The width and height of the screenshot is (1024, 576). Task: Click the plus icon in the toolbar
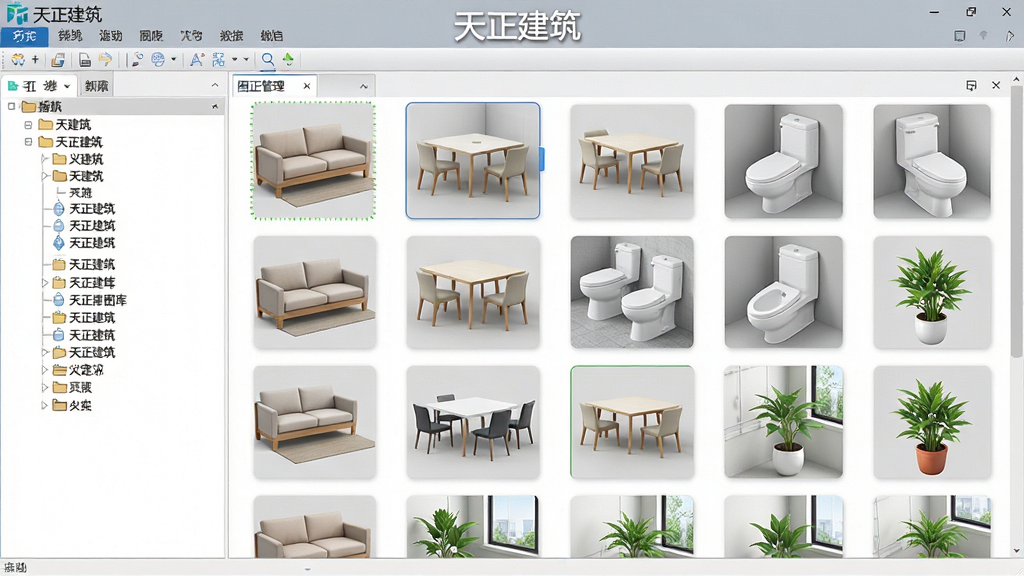35,59
